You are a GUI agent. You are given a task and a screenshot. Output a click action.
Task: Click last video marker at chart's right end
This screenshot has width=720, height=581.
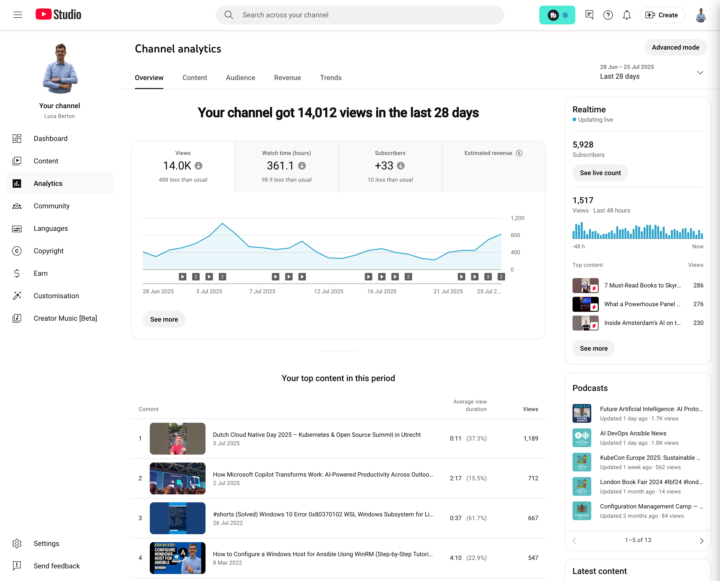[501, 276]
